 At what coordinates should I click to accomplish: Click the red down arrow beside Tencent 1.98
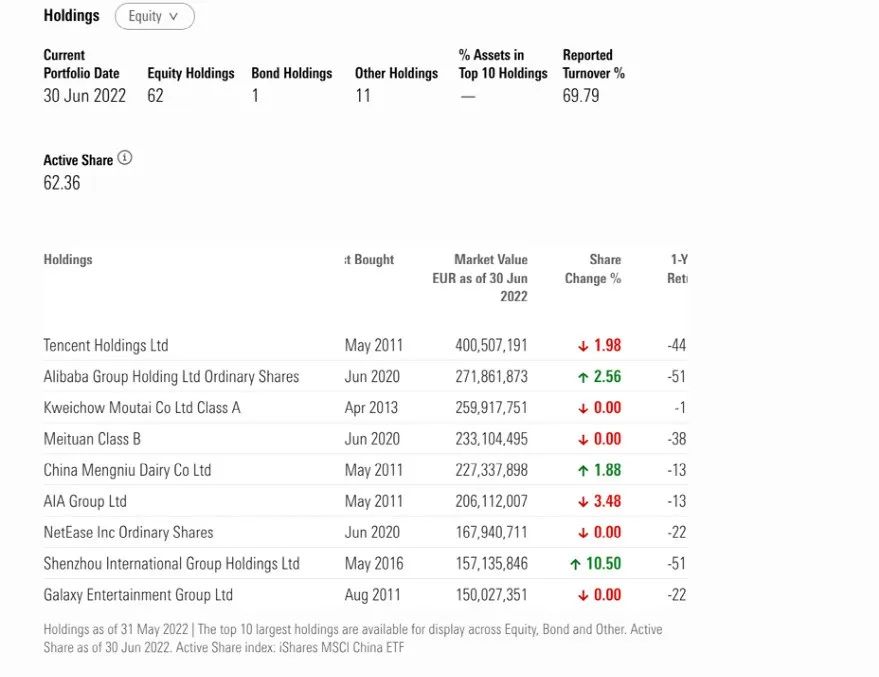pyautogui.click(x=583, y=346)
